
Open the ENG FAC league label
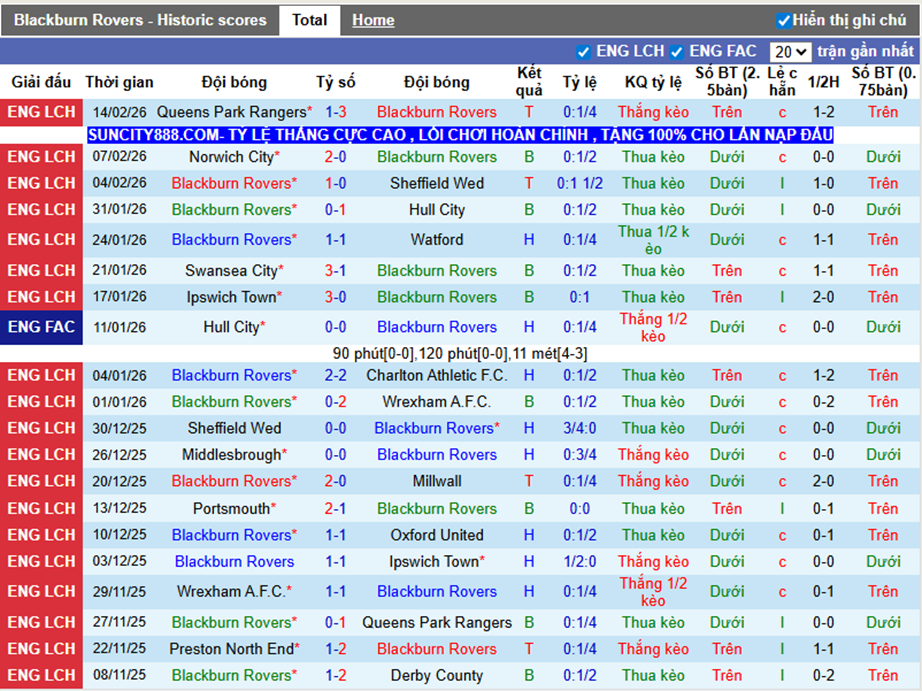click(41, 327)
